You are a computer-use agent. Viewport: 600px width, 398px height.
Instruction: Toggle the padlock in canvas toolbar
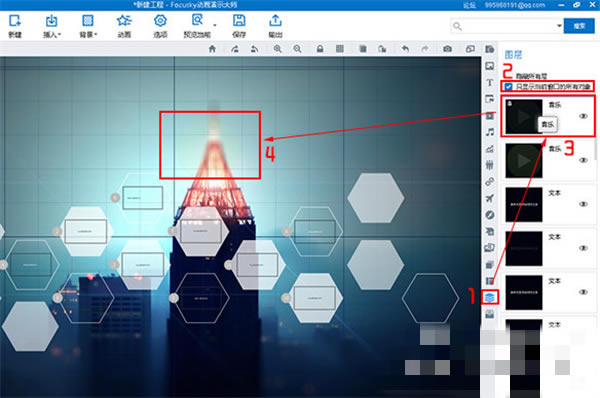click(320, 49)
